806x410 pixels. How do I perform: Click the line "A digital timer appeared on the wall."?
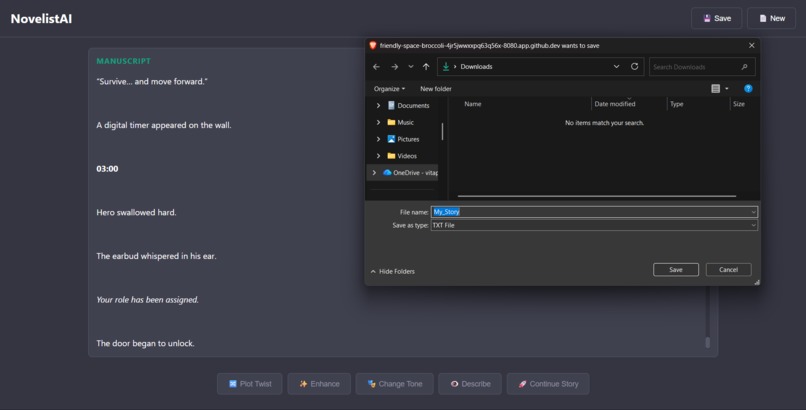[x=163, y=125]
